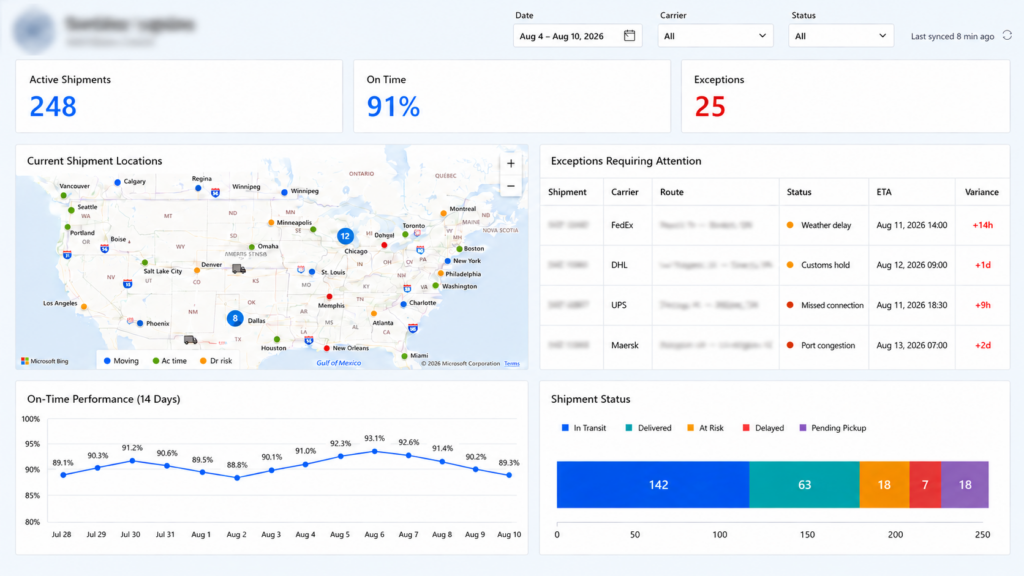This screenshot has height=576, width=1024.
Task: Click the Jul 30 data point at 91.2%
Action: [133, 461]
